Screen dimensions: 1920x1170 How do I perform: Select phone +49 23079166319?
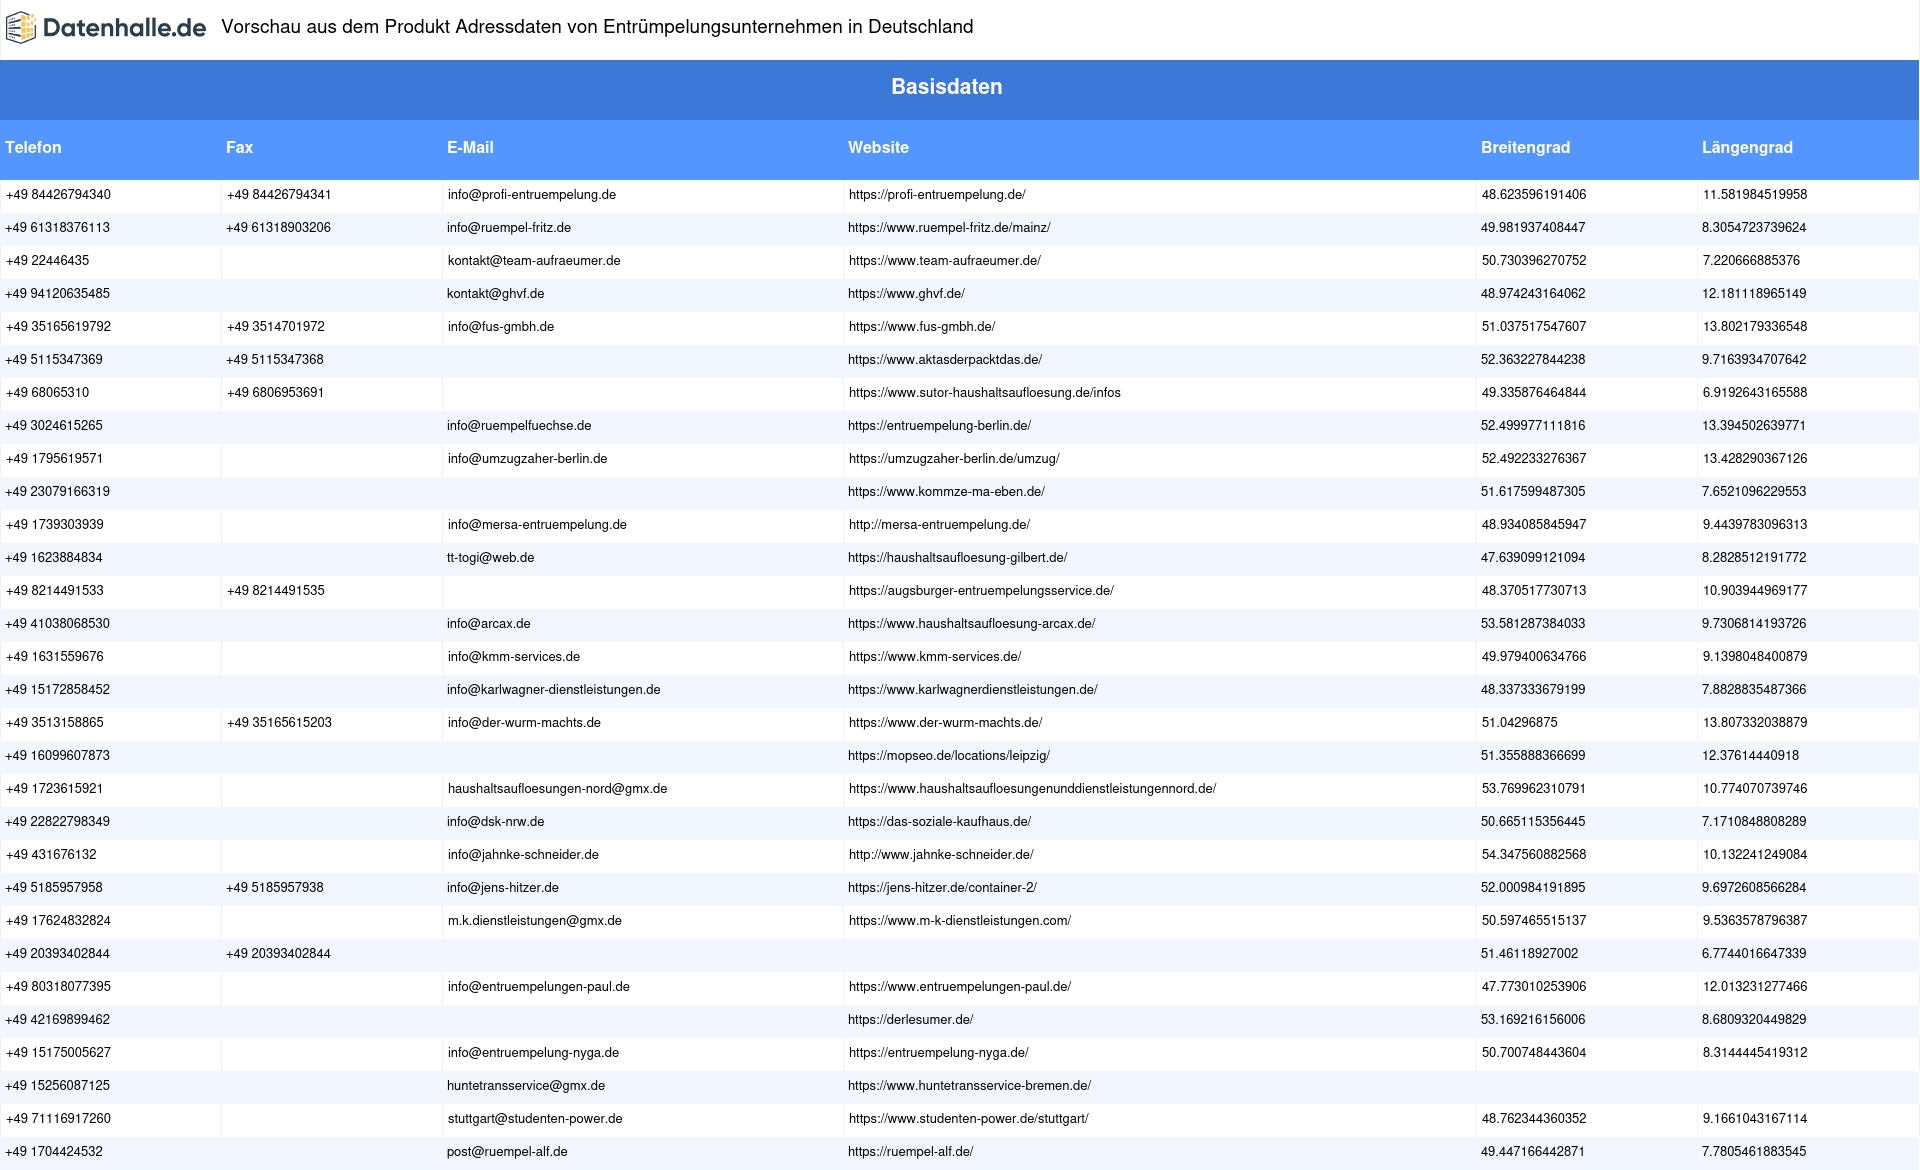pos(58,492)
